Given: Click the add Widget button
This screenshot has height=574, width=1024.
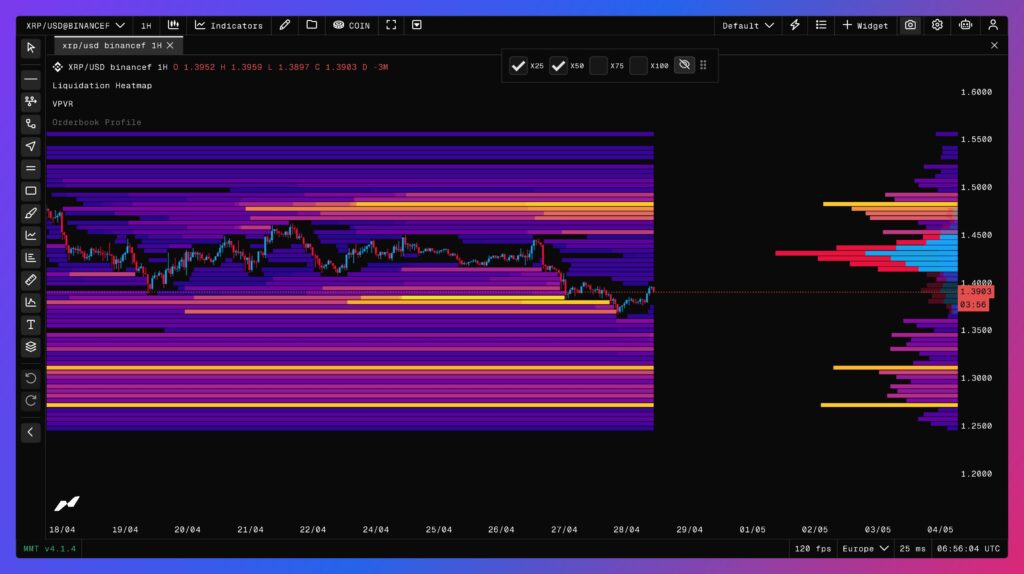Looking at the screenshot, I should [x=865, y=25].
